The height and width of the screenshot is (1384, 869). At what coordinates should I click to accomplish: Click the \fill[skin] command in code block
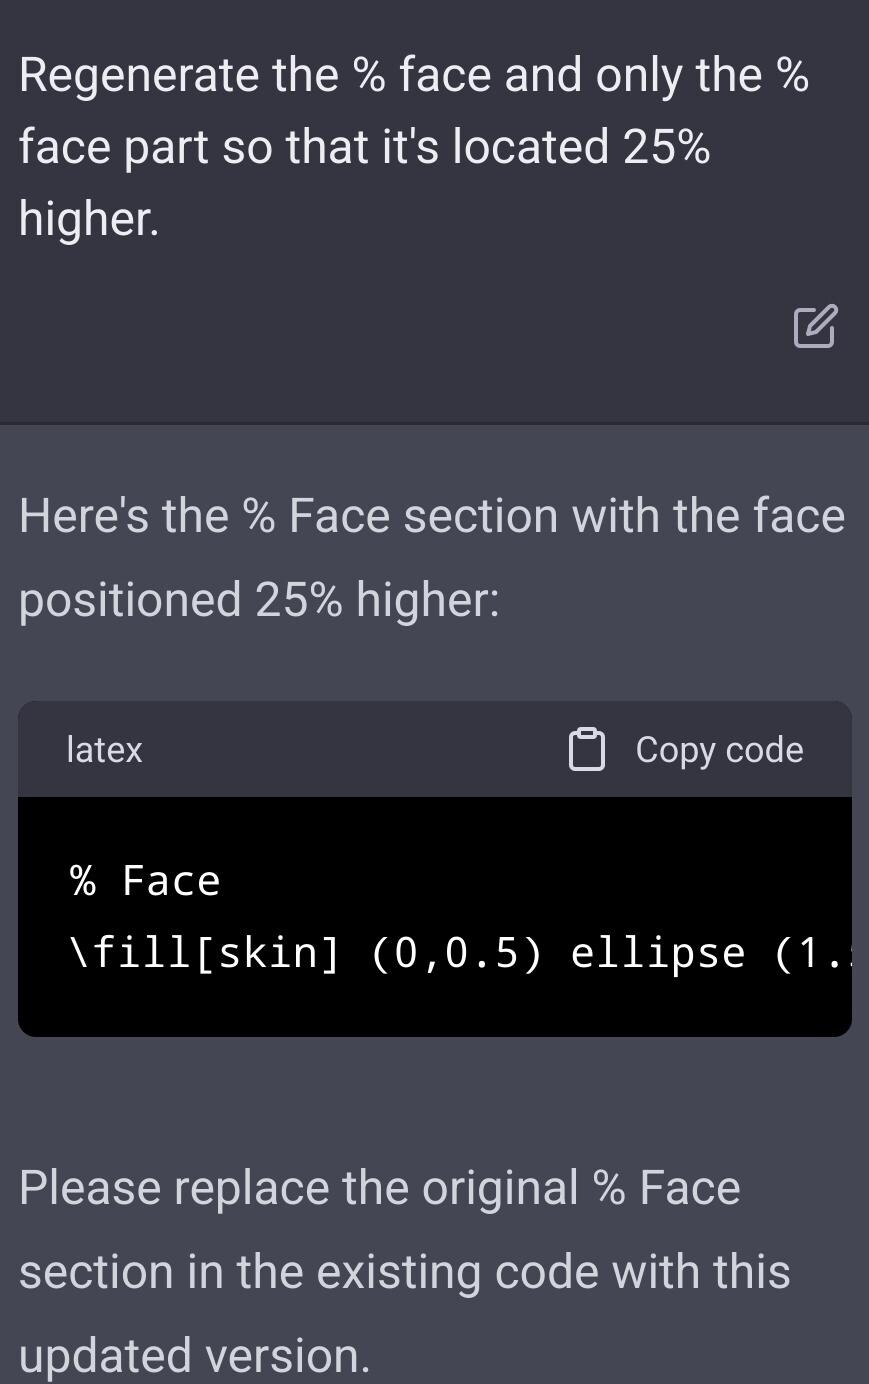(205, 953)
